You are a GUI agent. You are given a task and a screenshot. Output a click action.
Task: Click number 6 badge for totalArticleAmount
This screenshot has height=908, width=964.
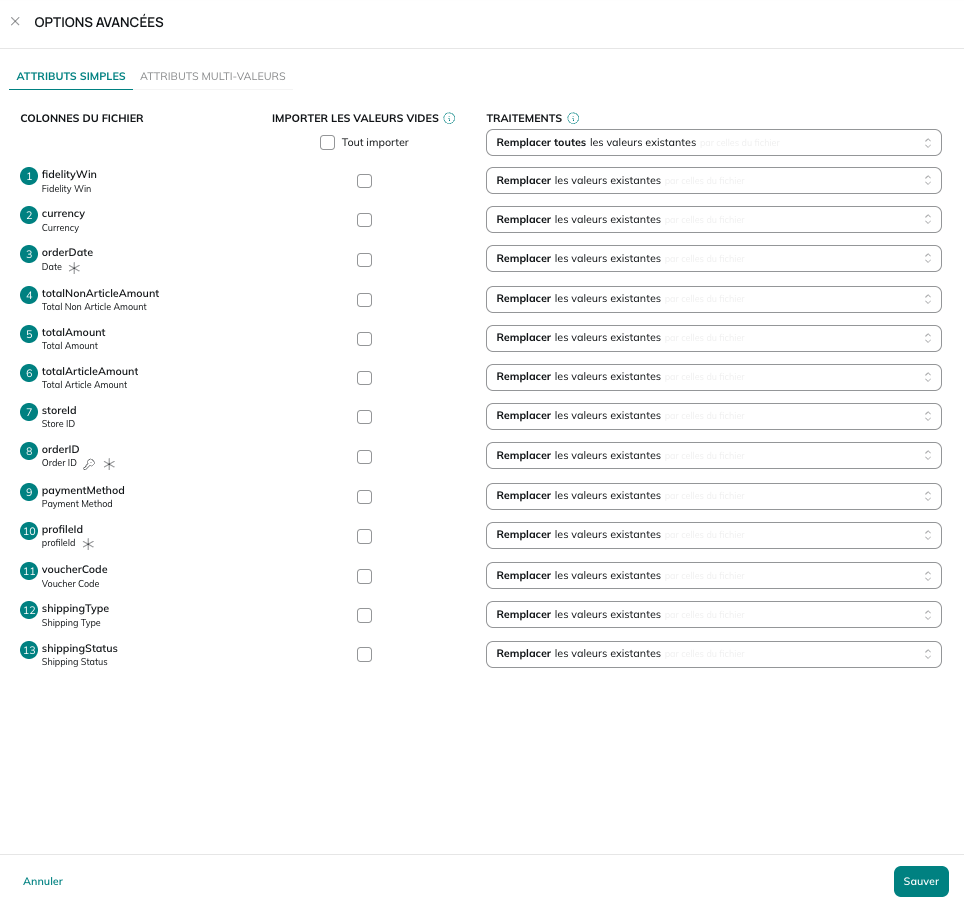point(29,373)
